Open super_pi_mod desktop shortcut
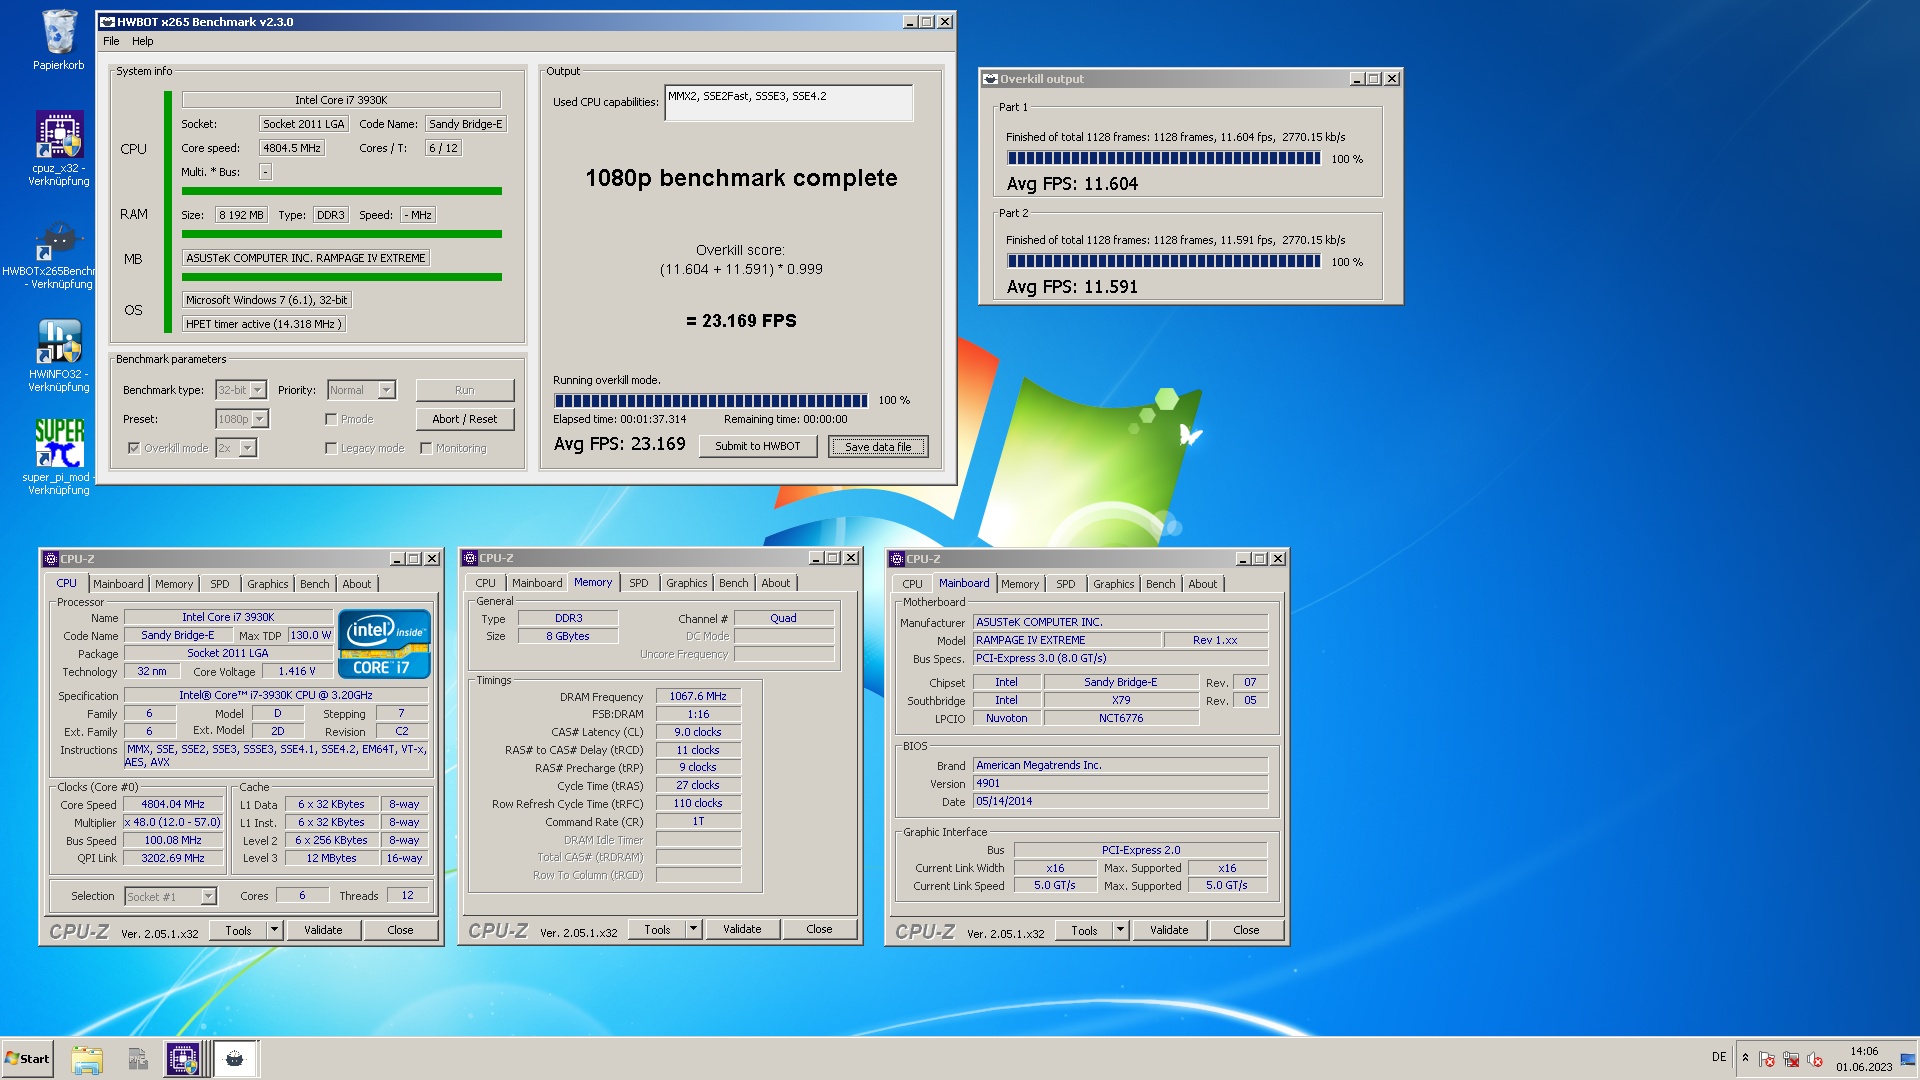The image size is (1920, 1080). pos(59,456)
